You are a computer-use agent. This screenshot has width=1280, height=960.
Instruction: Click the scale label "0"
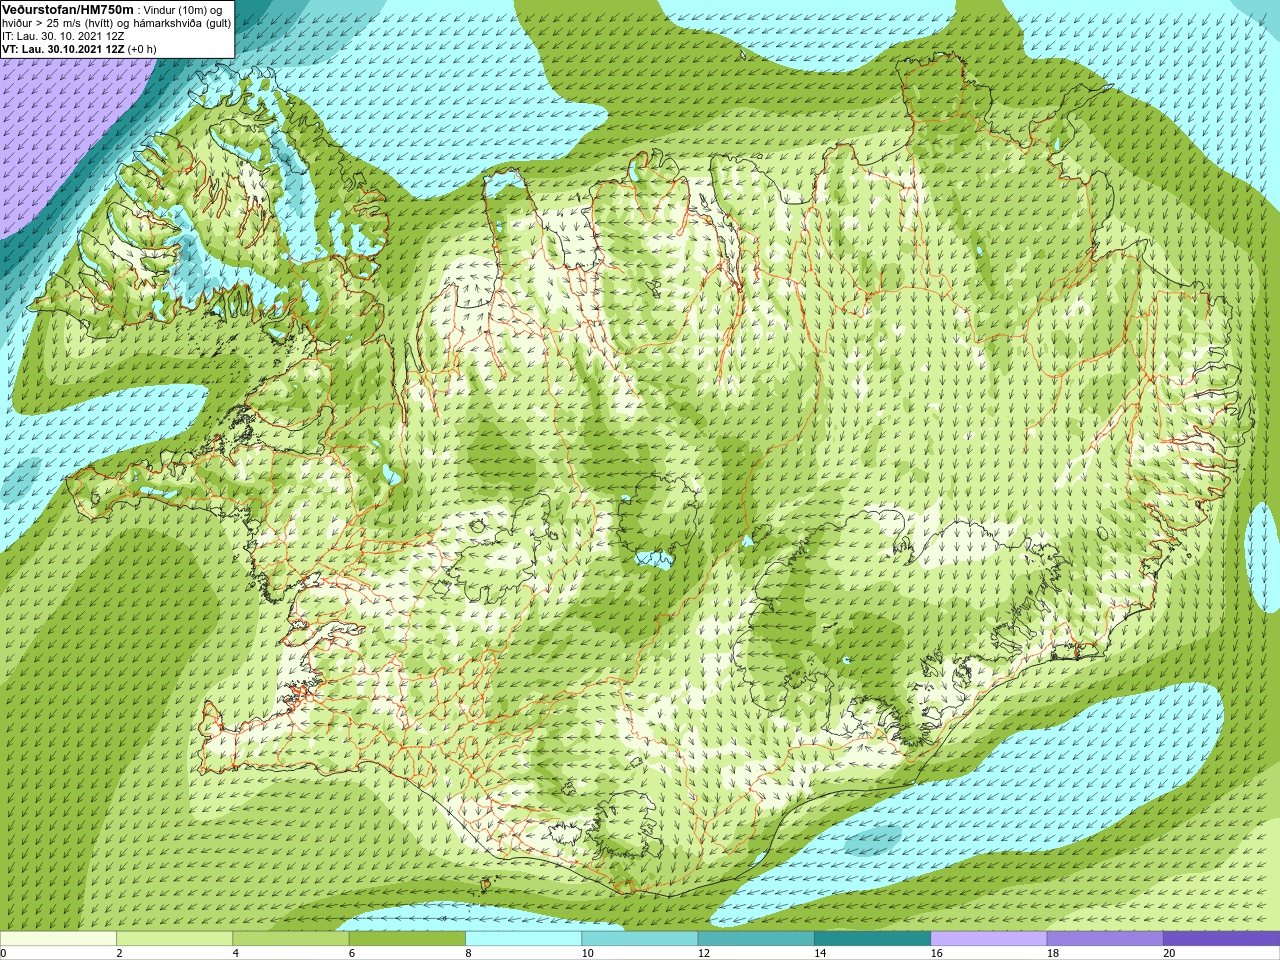(3, 953)
